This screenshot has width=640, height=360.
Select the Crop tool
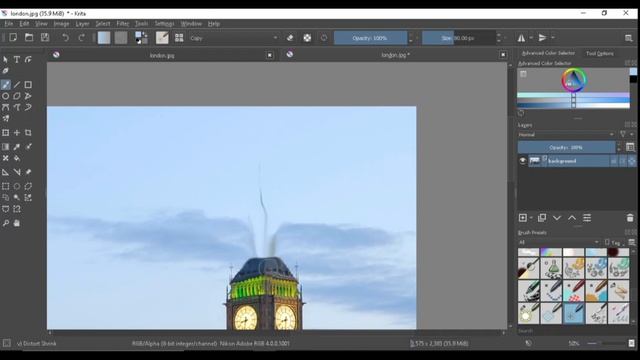click(28, 133)
